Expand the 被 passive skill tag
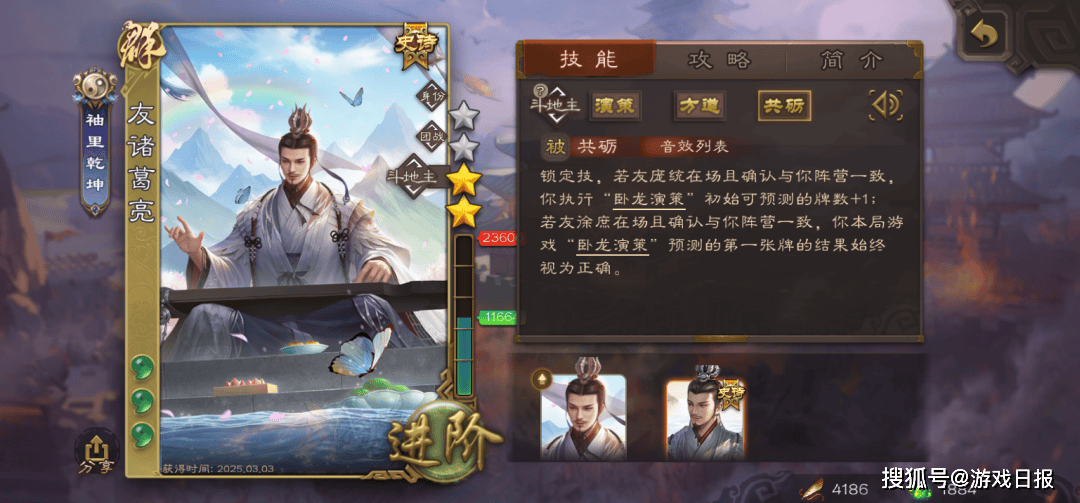 (x=555, y=146)
